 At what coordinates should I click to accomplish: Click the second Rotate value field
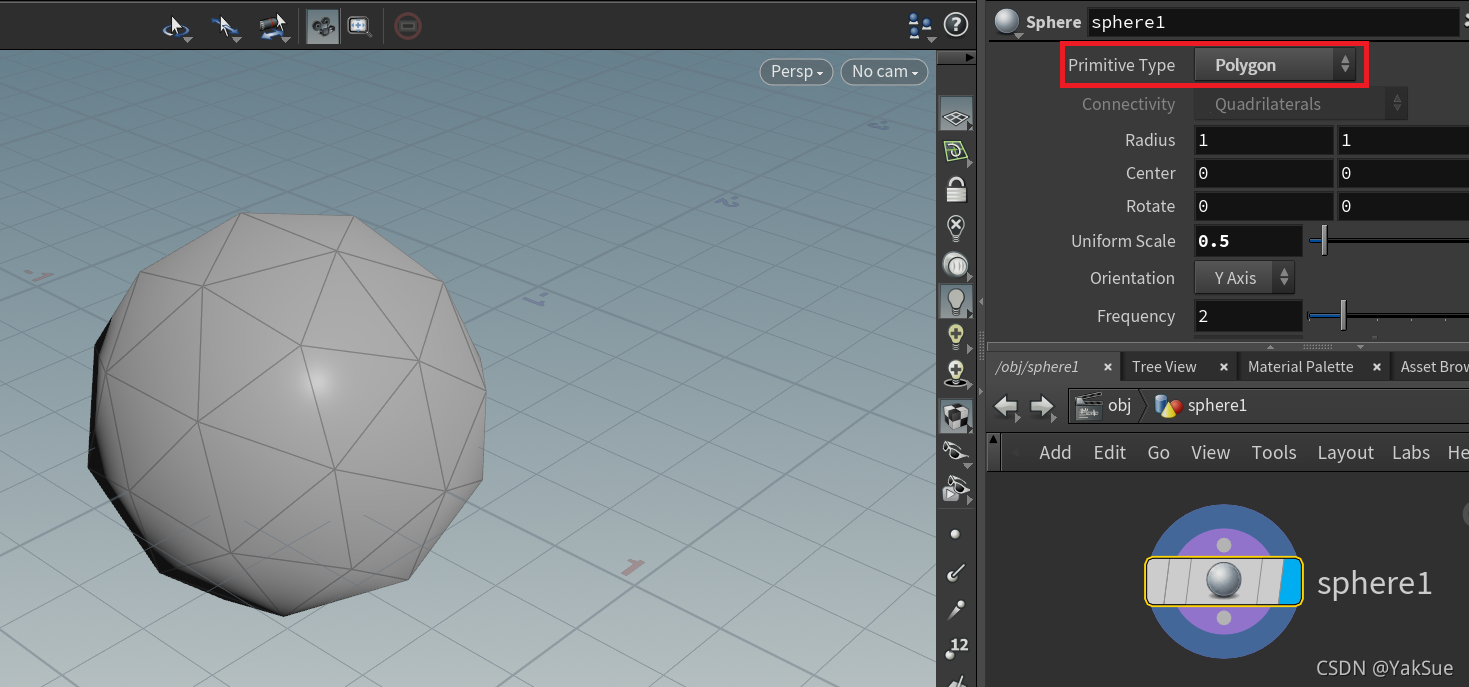coord(1403,206)
